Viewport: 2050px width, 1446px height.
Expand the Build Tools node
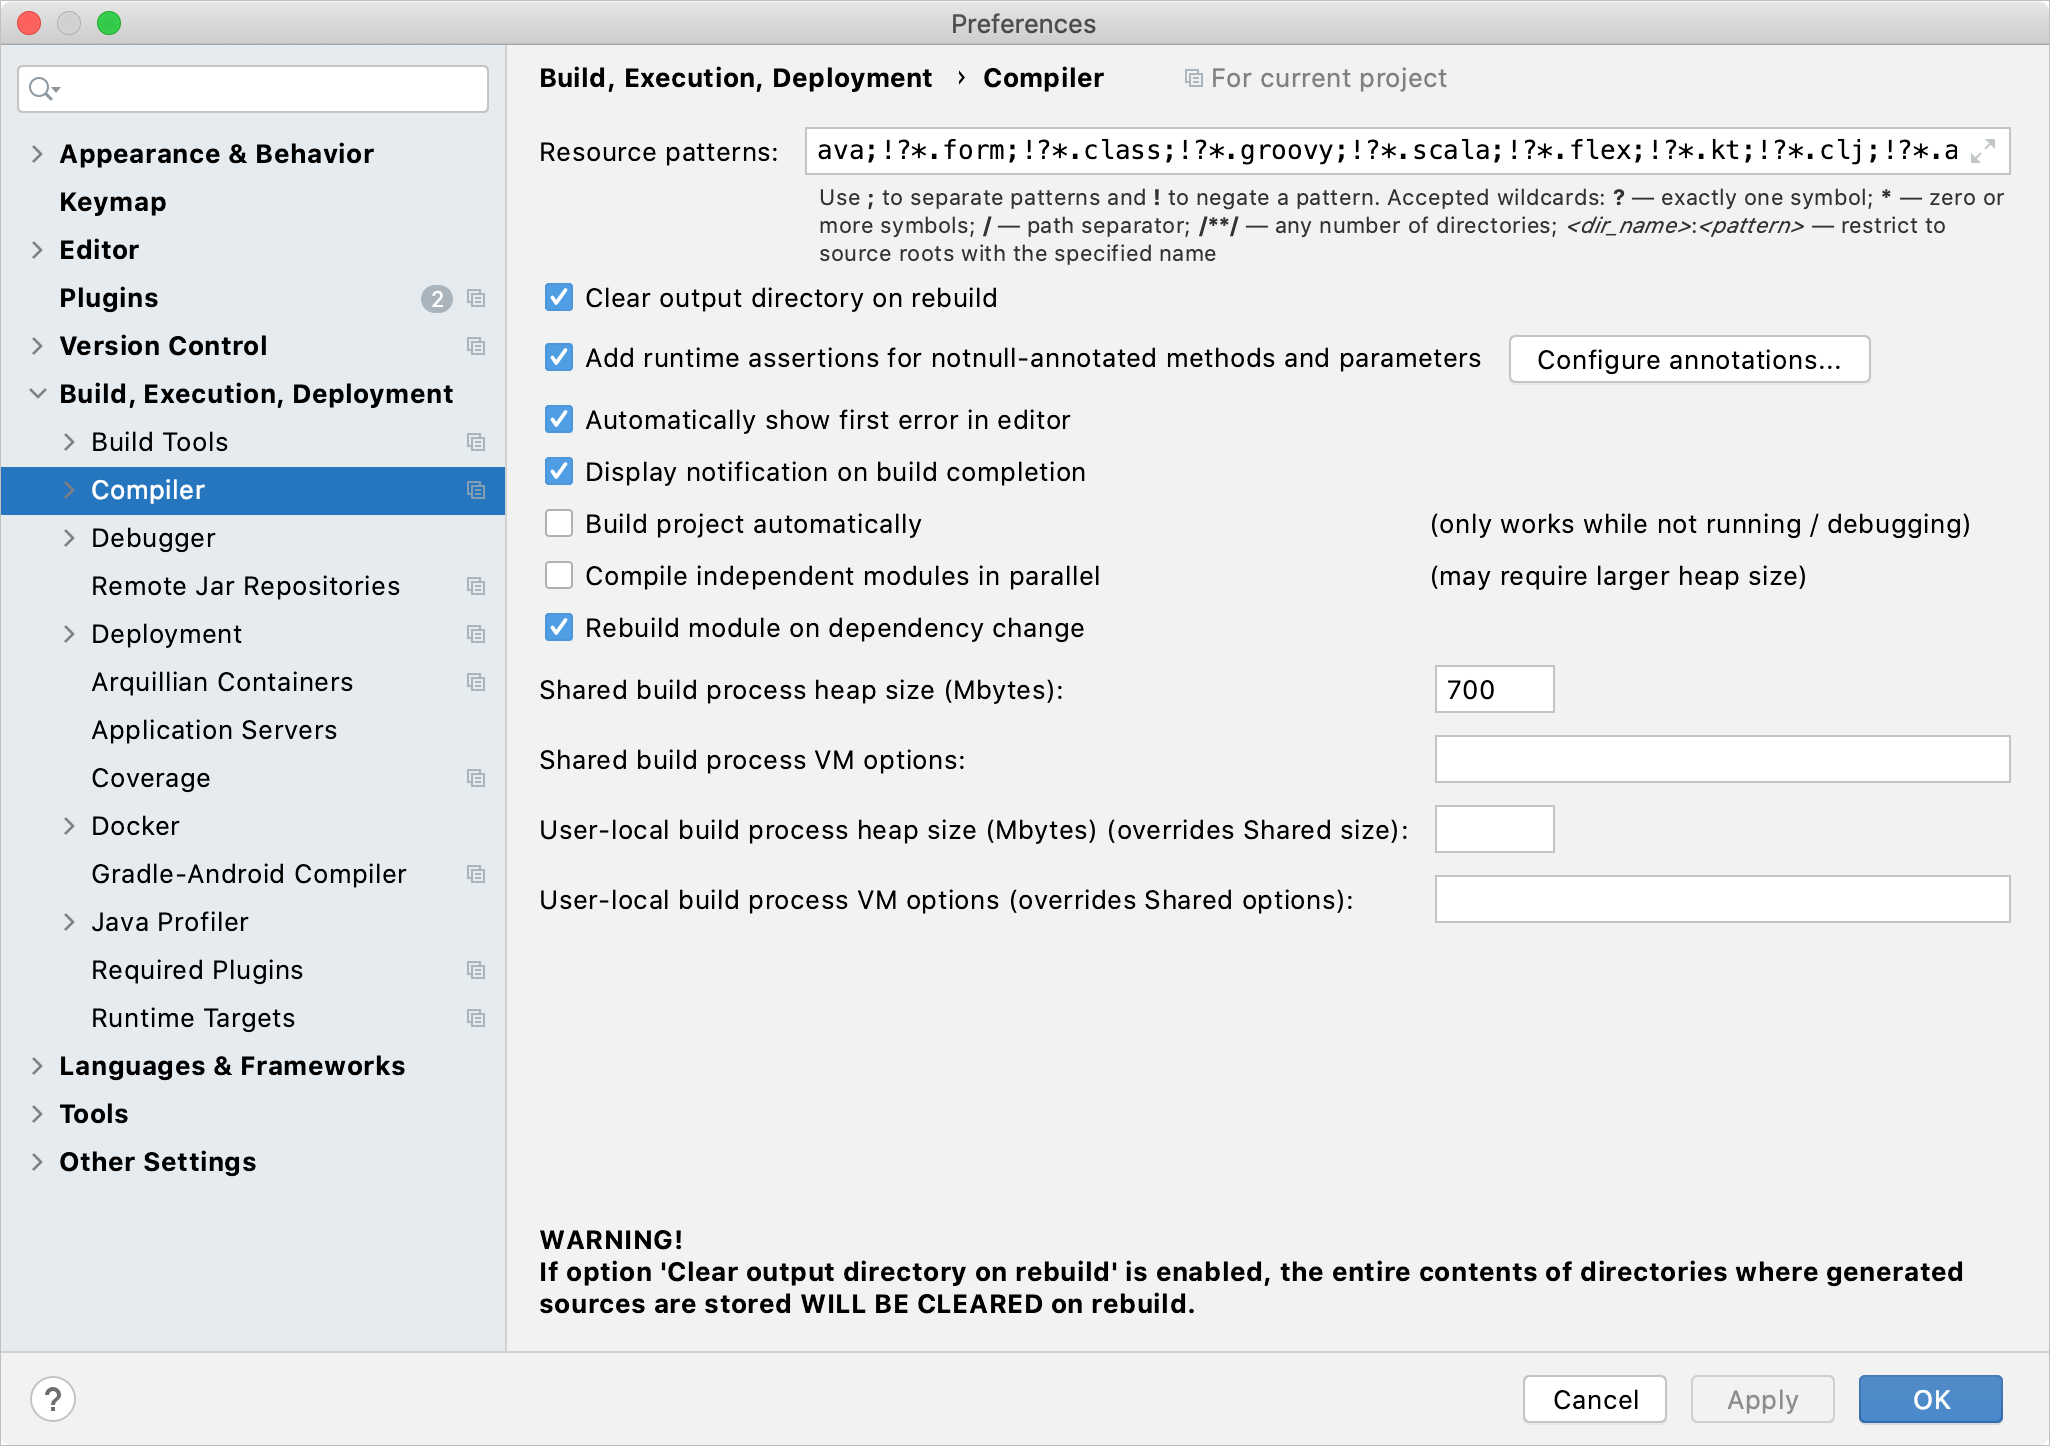(69, 442)
